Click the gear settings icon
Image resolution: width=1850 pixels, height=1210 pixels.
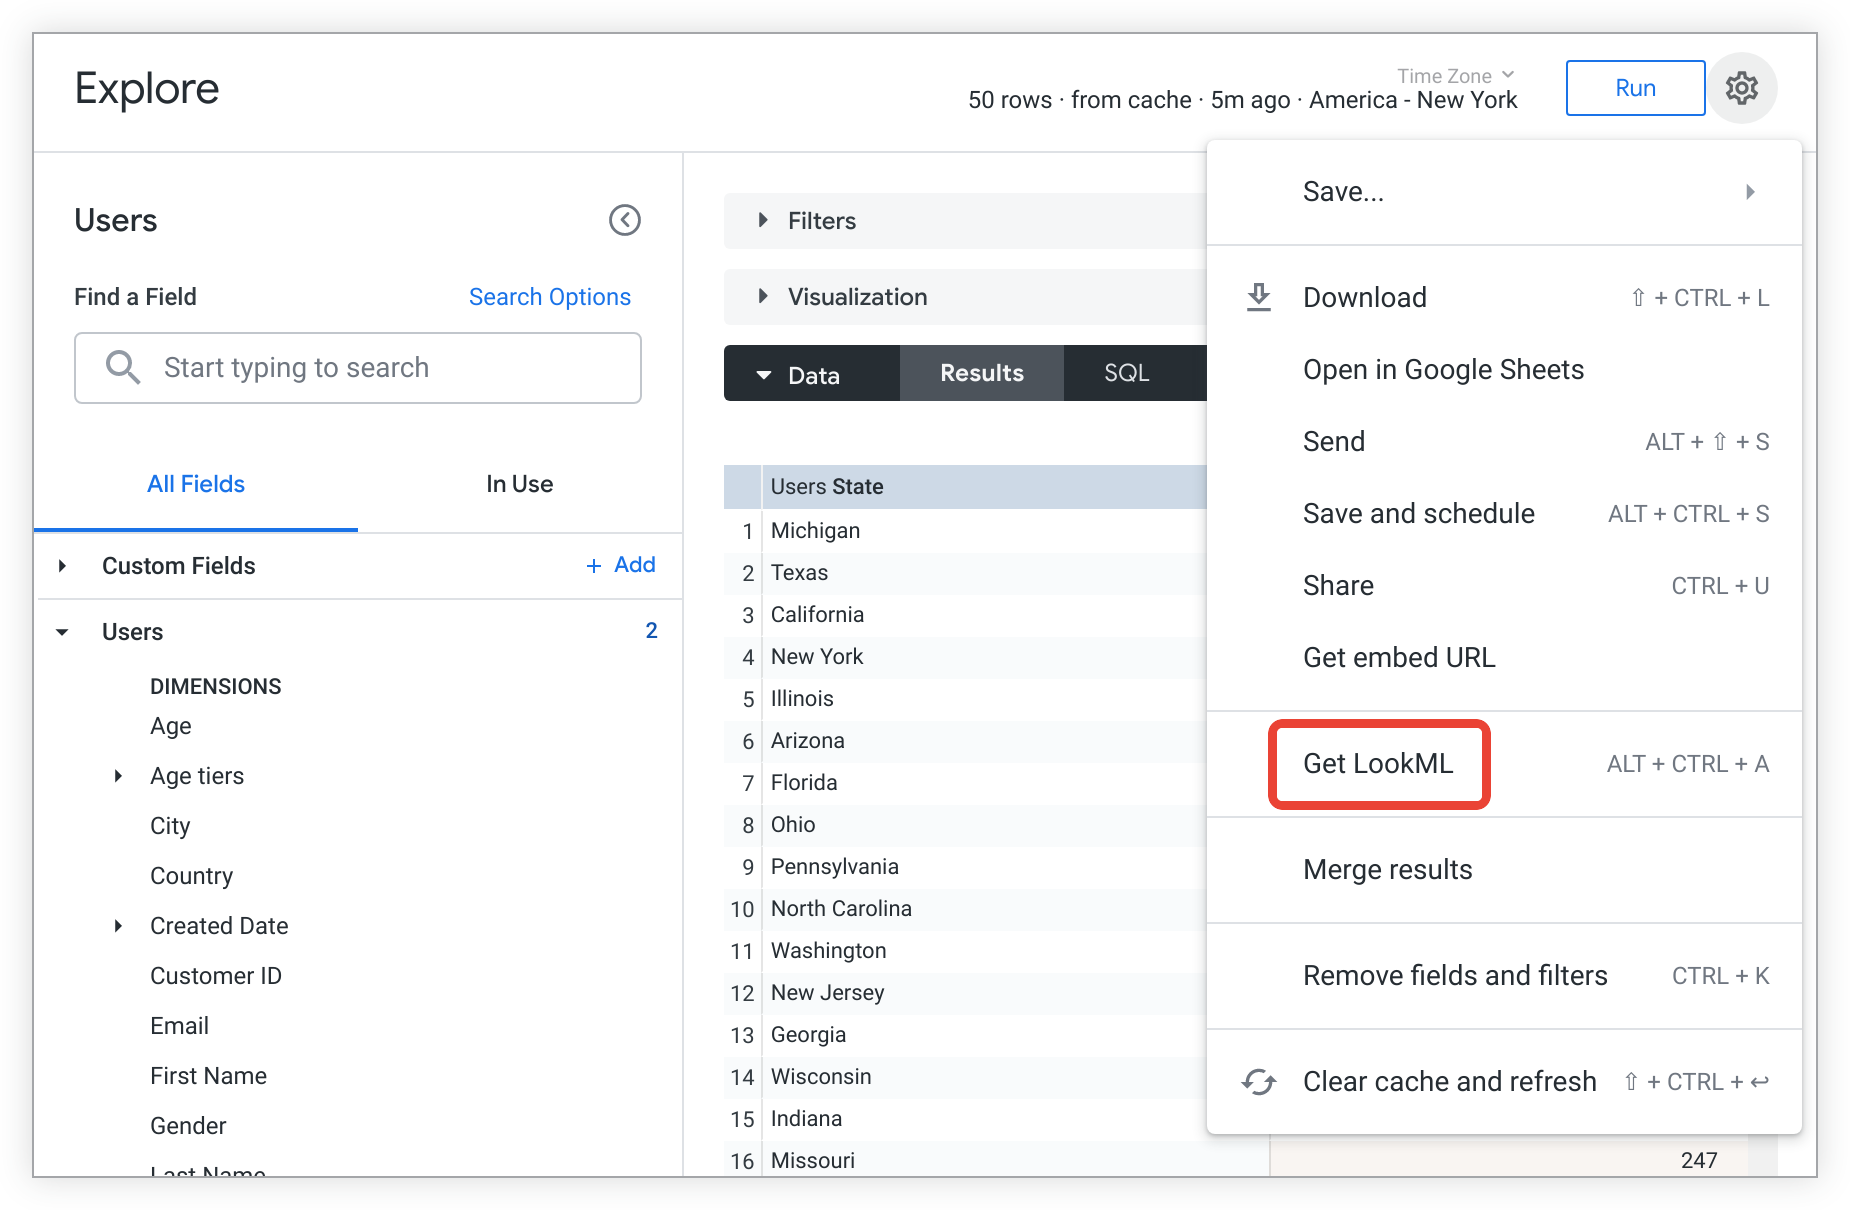[x=1741, y=88]
